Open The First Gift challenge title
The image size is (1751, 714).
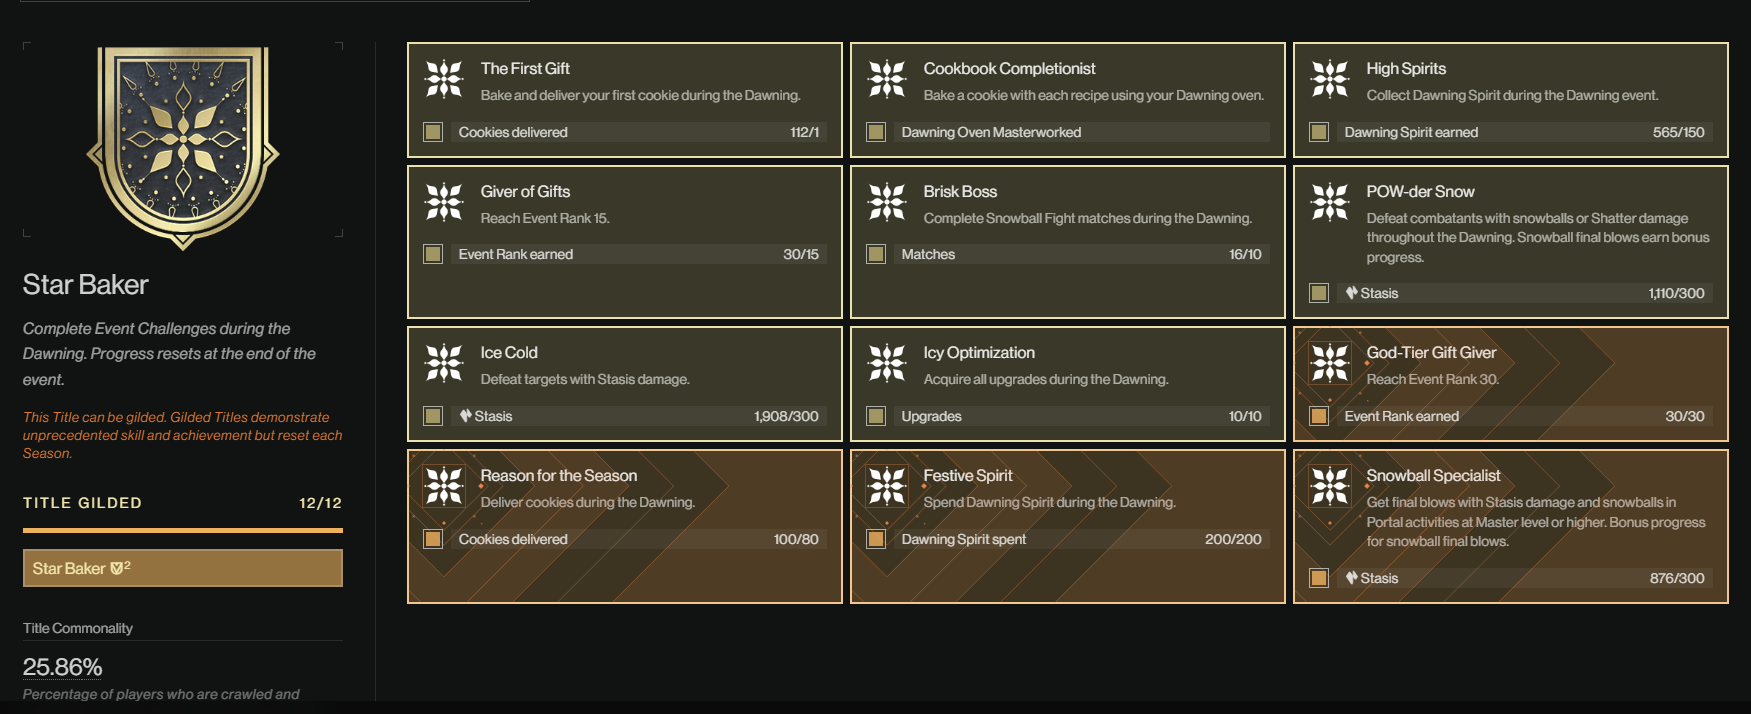525,68
